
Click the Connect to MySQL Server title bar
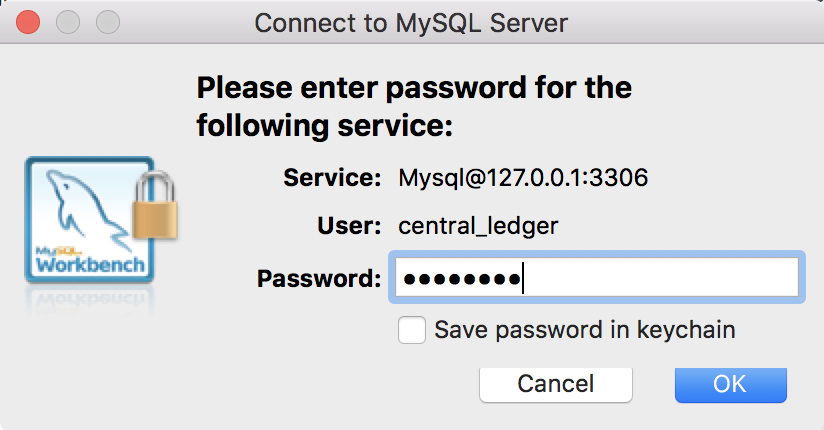pyautogui.click(x=412, y=22)
